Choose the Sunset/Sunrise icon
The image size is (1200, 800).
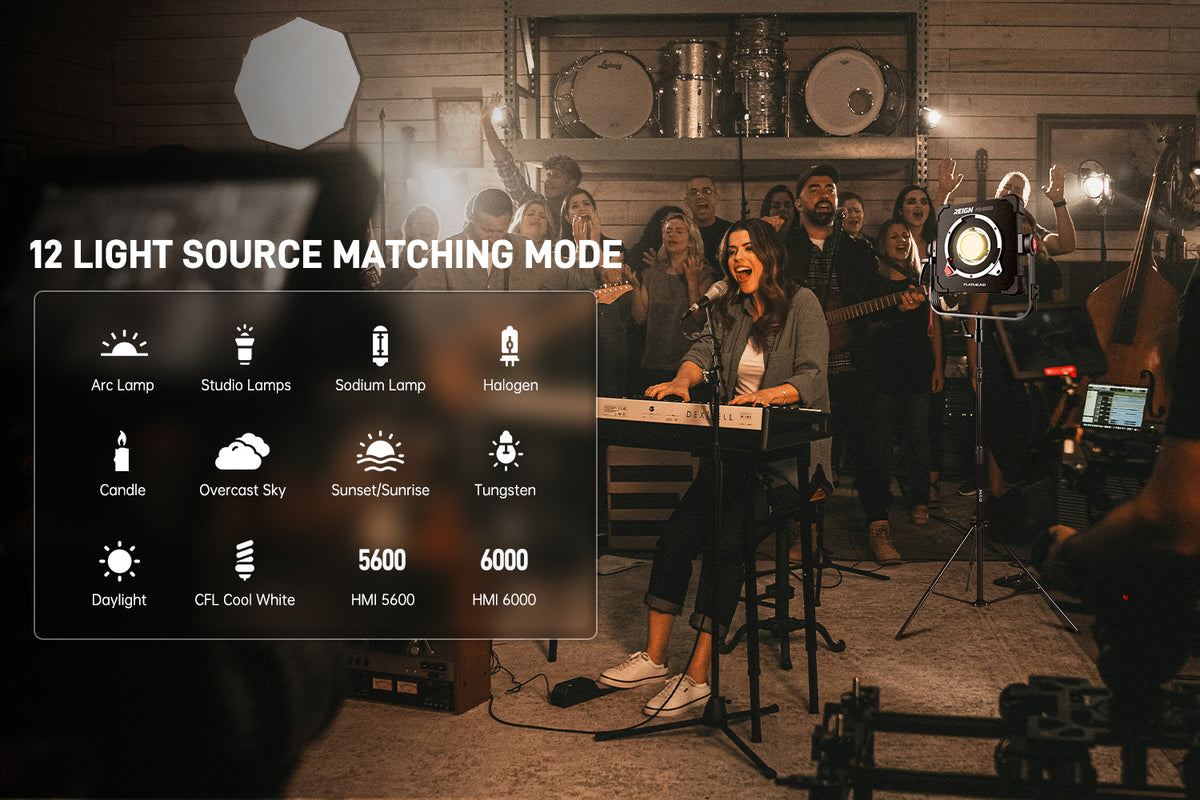coord(380,452)
